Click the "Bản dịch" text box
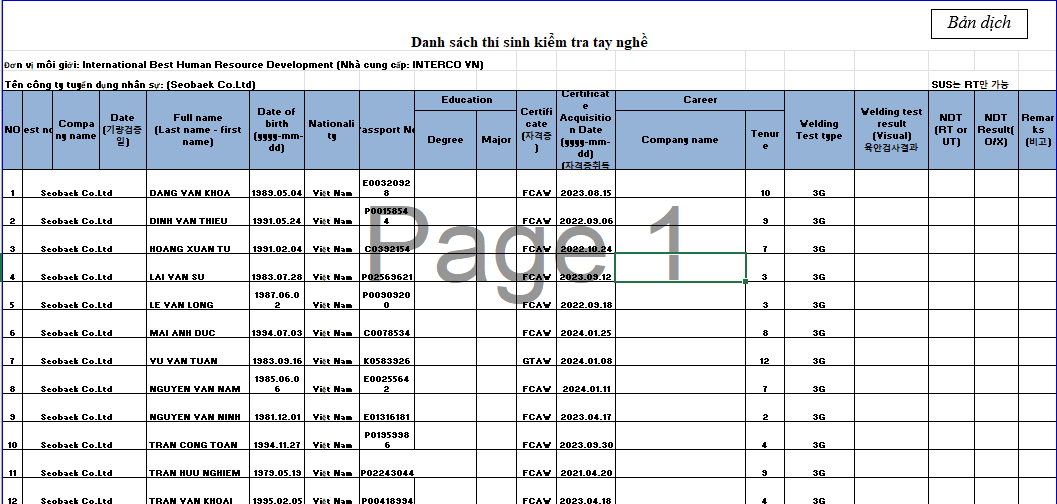 (979, 24)
